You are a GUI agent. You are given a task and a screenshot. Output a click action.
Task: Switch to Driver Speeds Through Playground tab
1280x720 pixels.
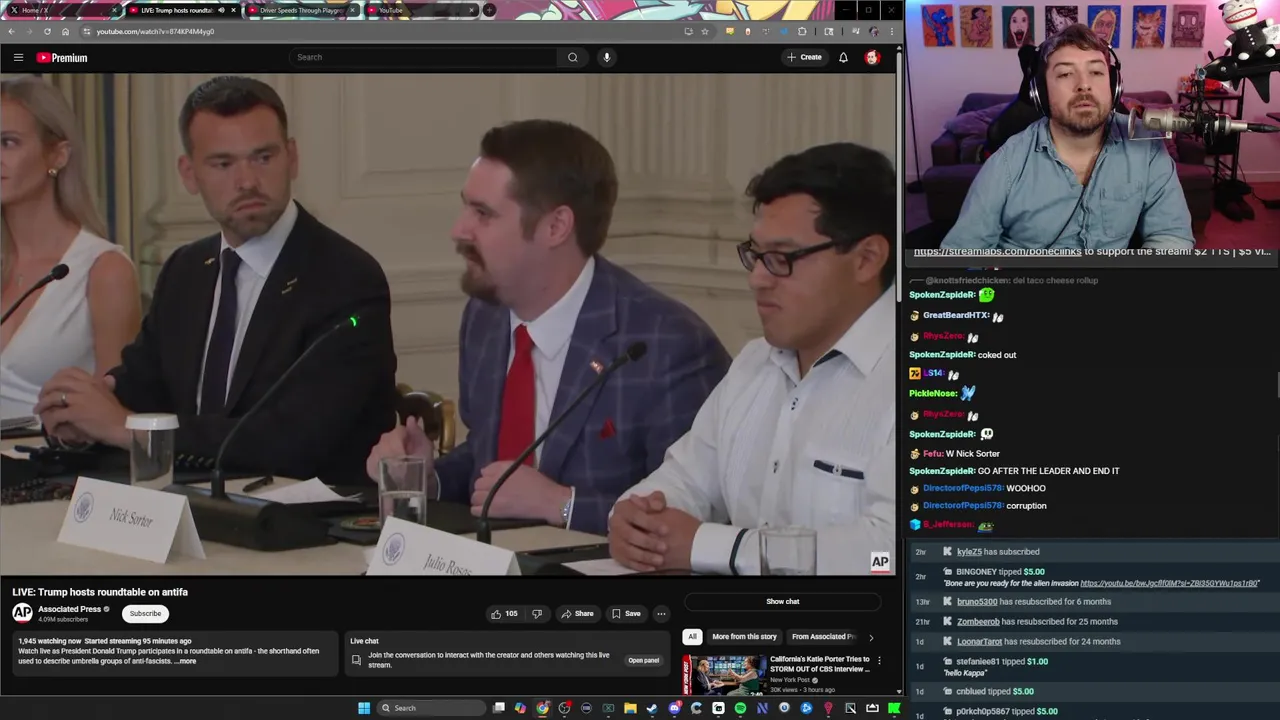(301, 10)
